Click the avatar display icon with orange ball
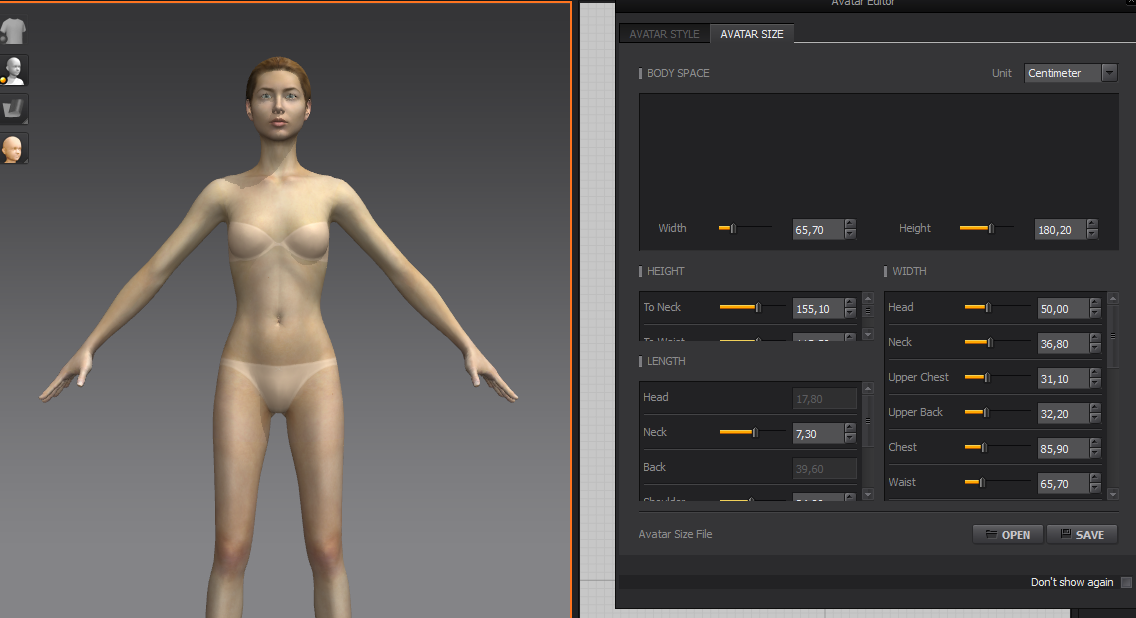 [14, 70]
